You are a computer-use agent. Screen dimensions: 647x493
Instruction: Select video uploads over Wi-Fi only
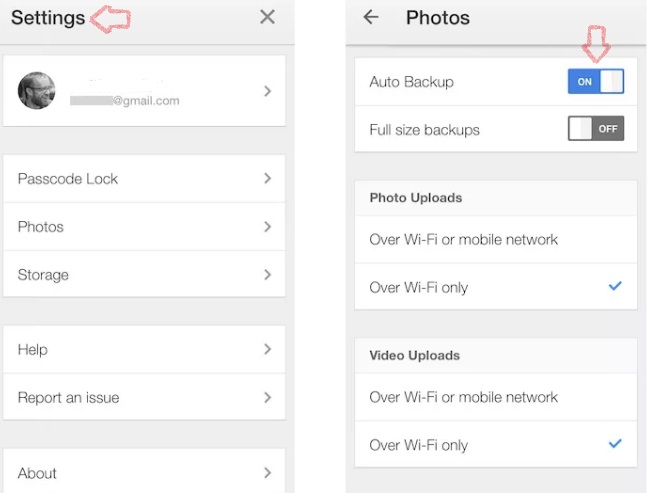point(419,445)
